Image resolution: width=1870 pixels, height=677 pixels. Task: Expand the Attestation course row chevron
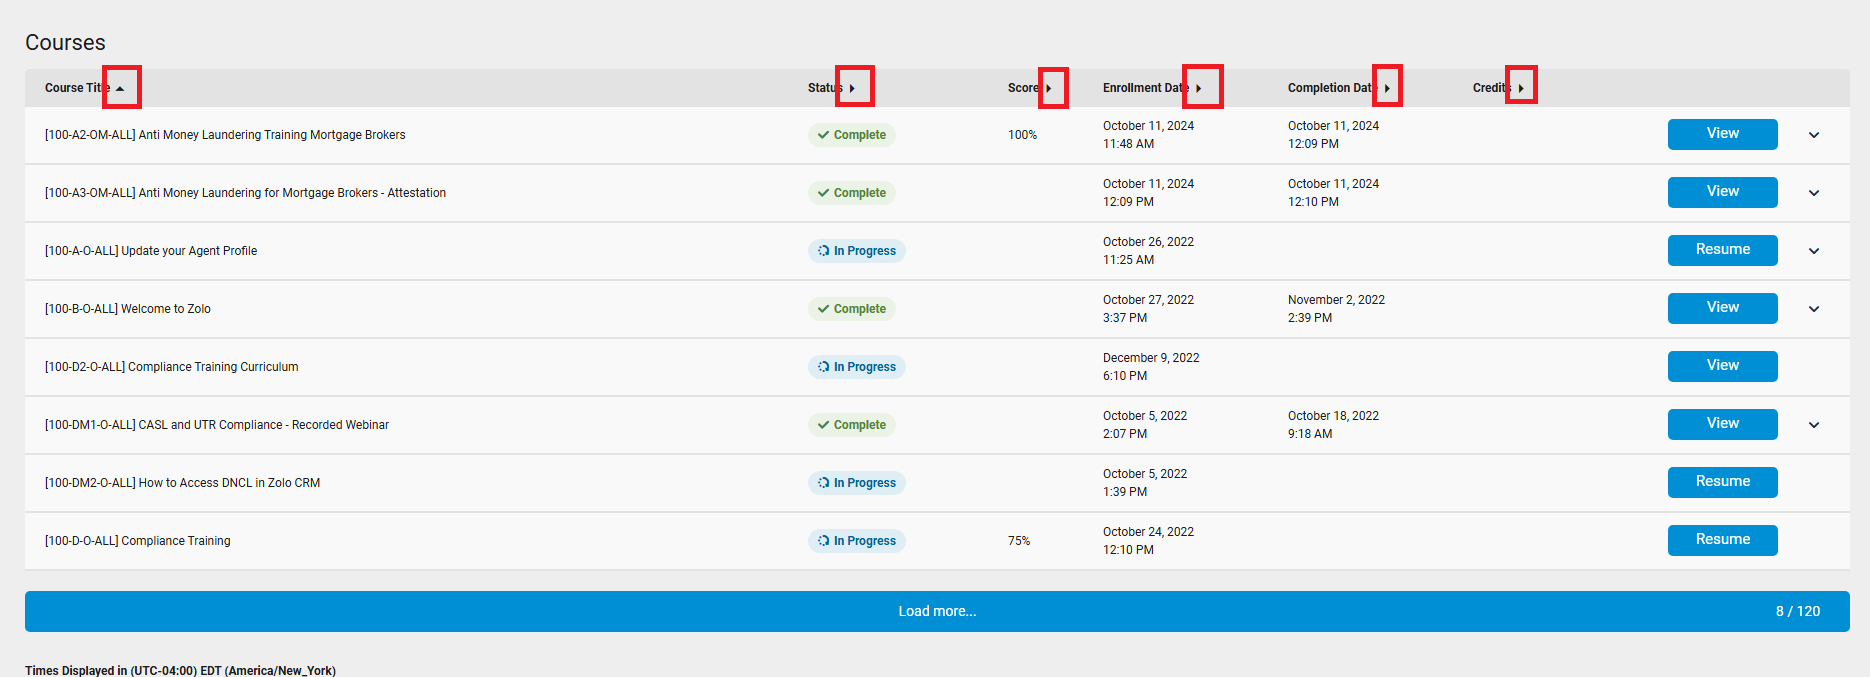point(1814,193)
